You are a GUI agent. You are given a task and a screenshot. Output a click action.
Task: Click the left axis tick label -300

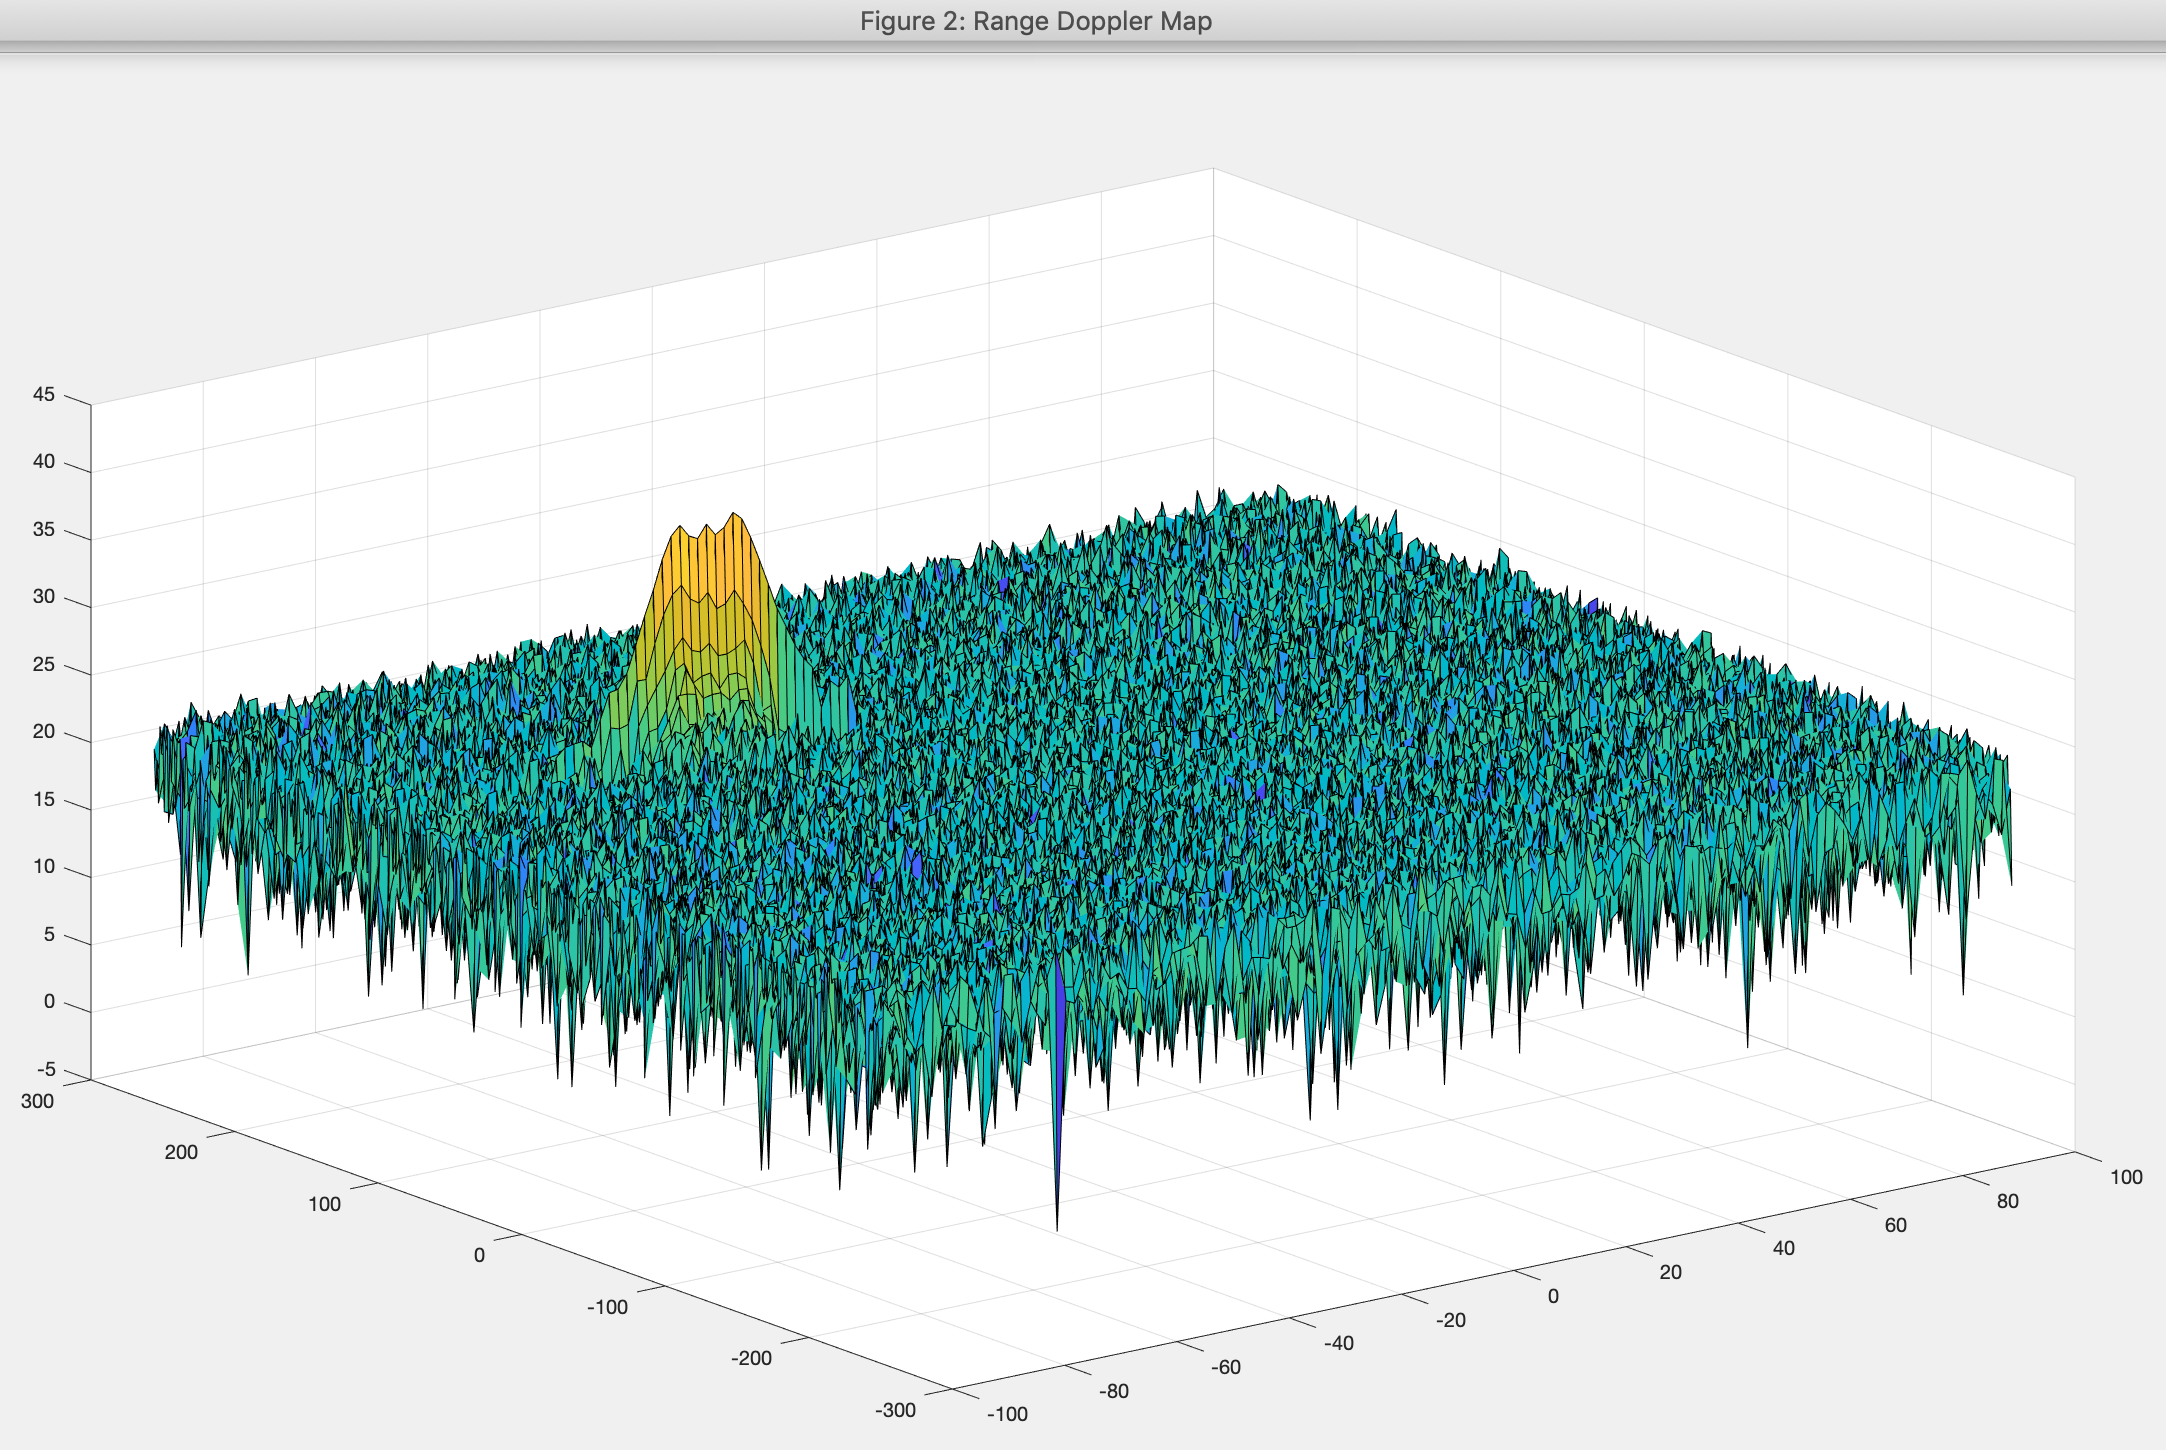tap(895, 1410)
